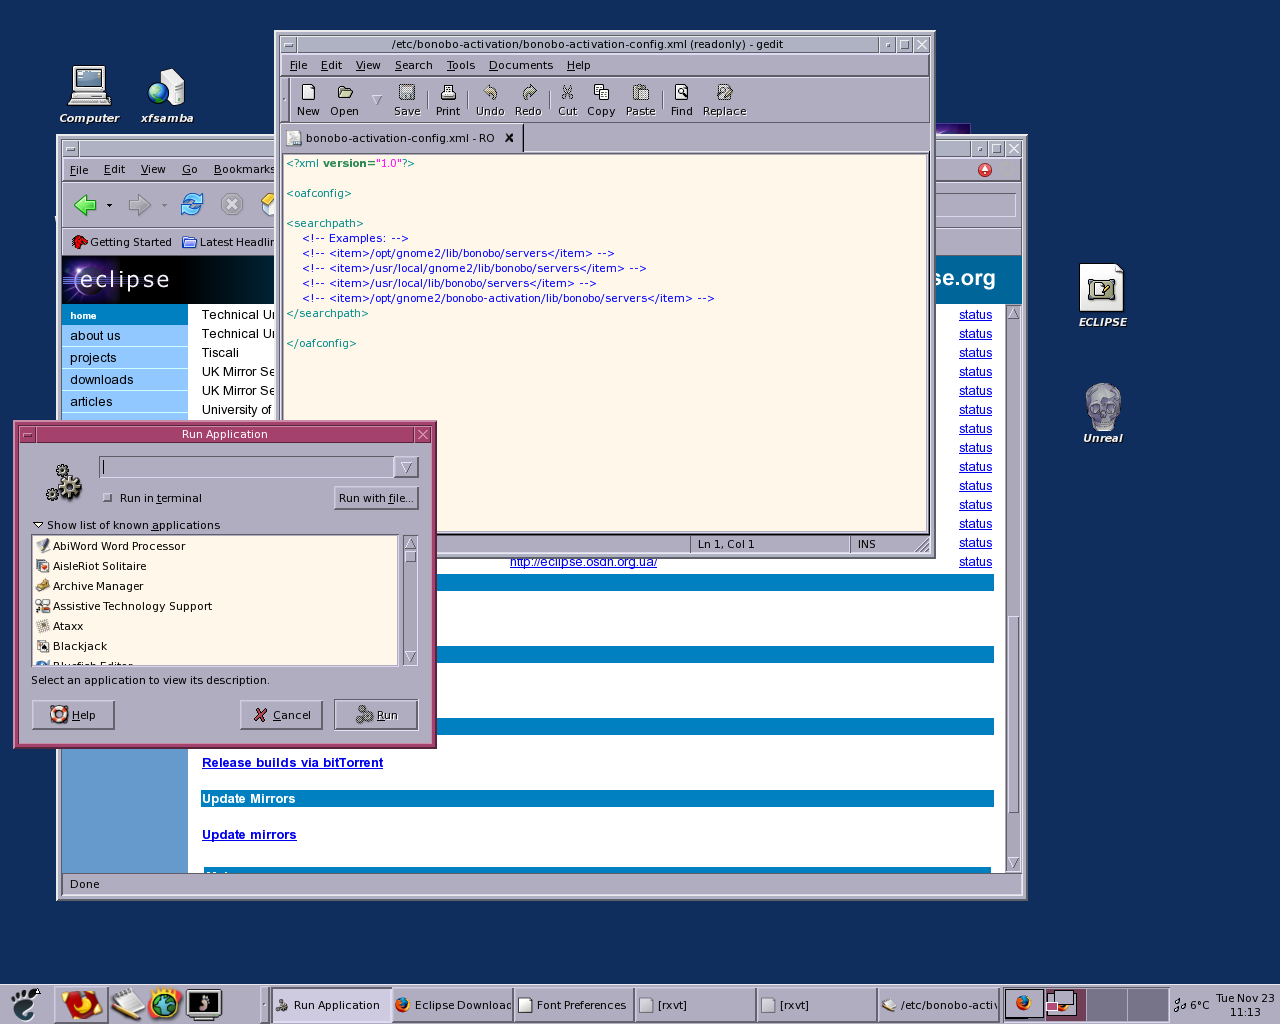Open the downloads link in Eclipse sidebar
The image size is (1280, 1024).
pos(101,380)
